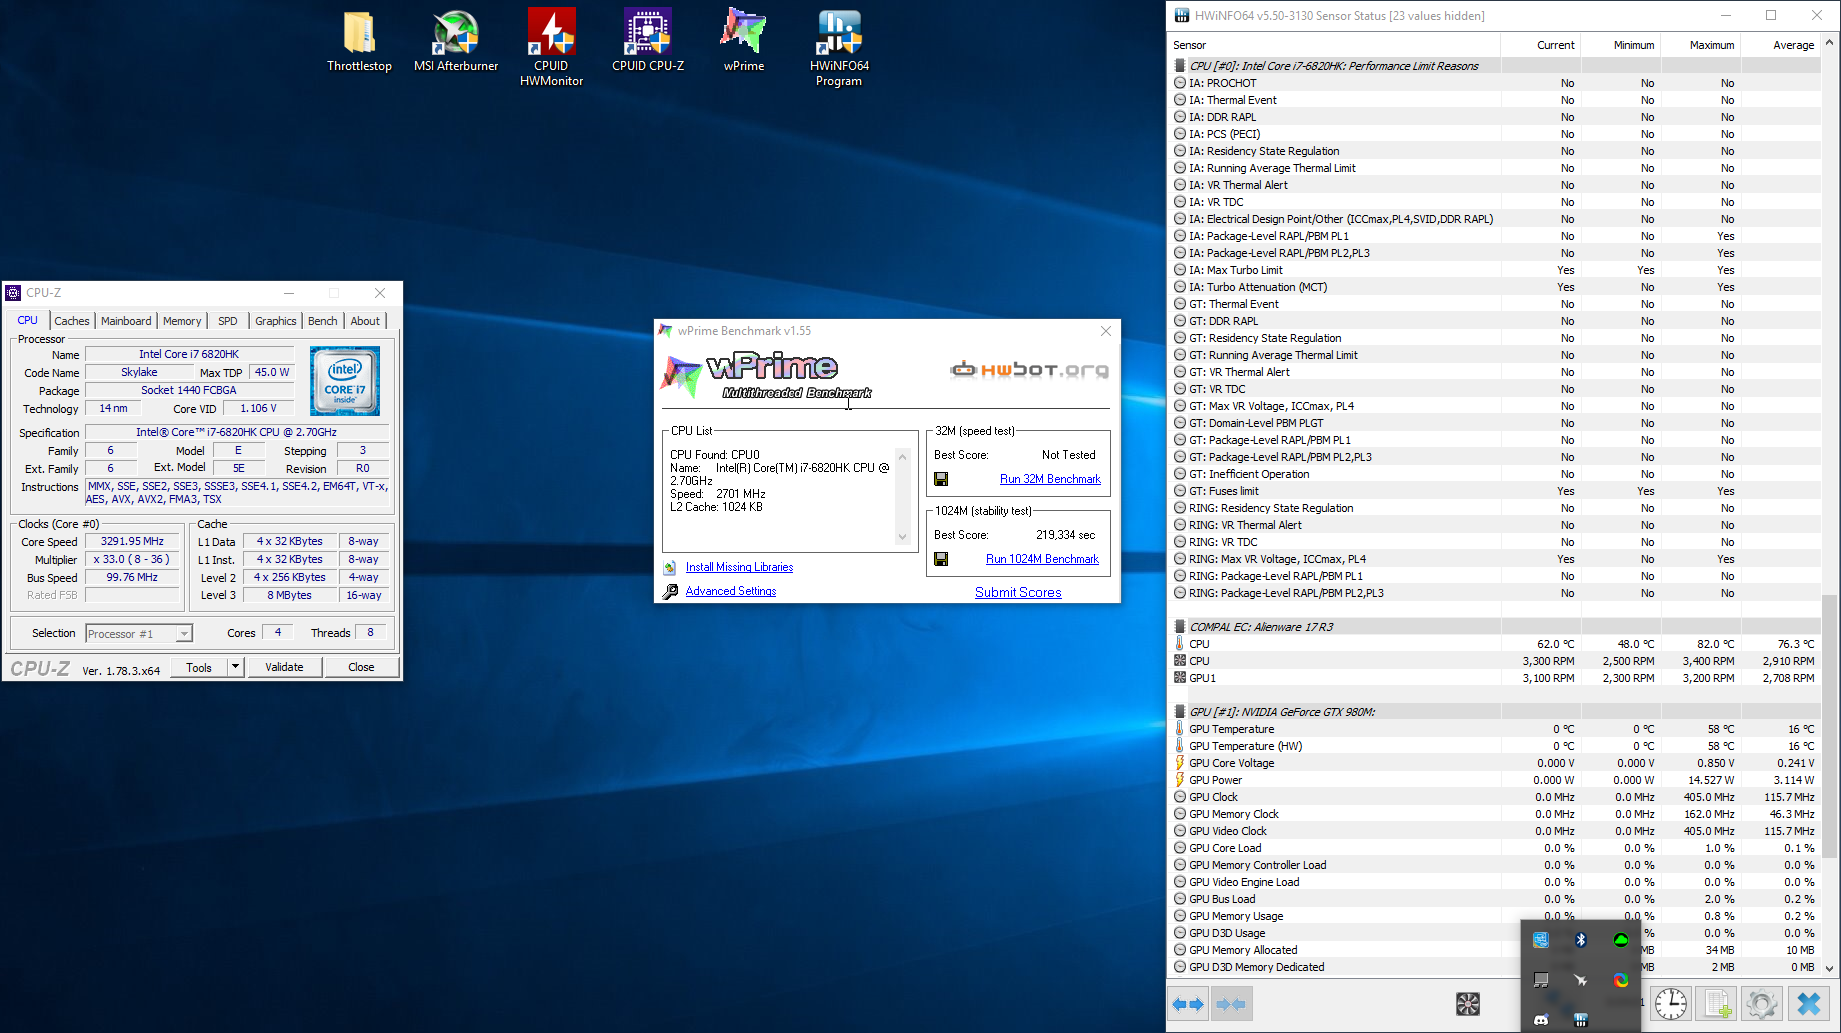Collapse the CPU Performance Limit Reasons sensor group

pos(1180,66)
